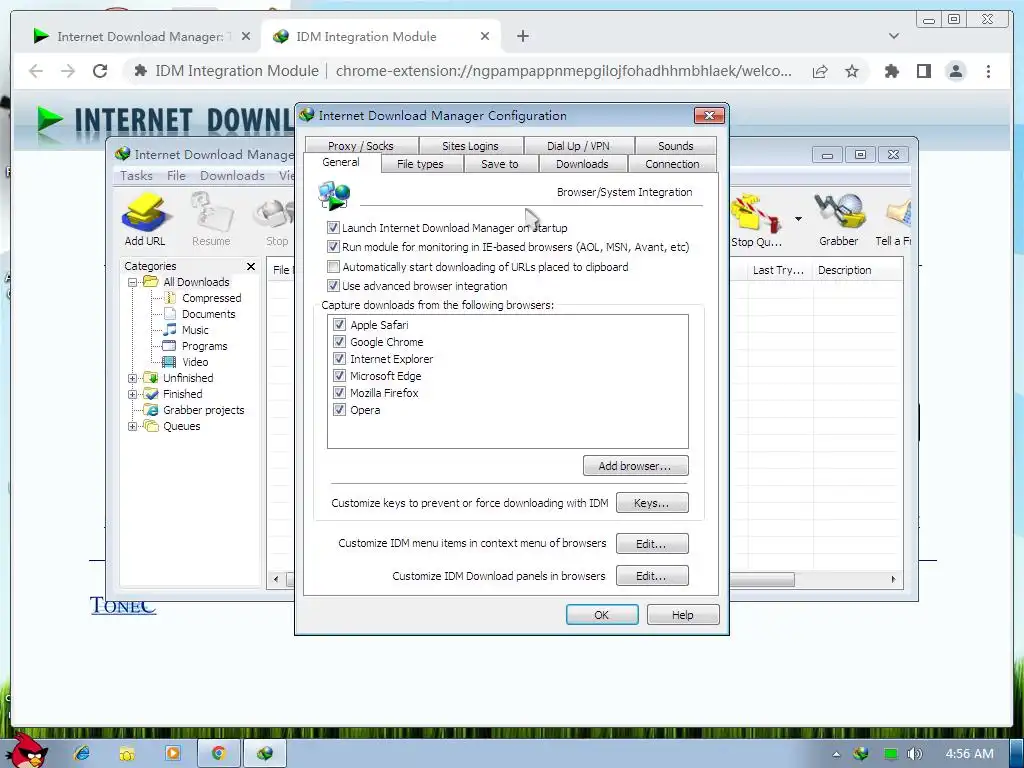This screenshot has width=1024, height=768.
Task: Expand the Unfinished tree node
Action: click(133, 378)
